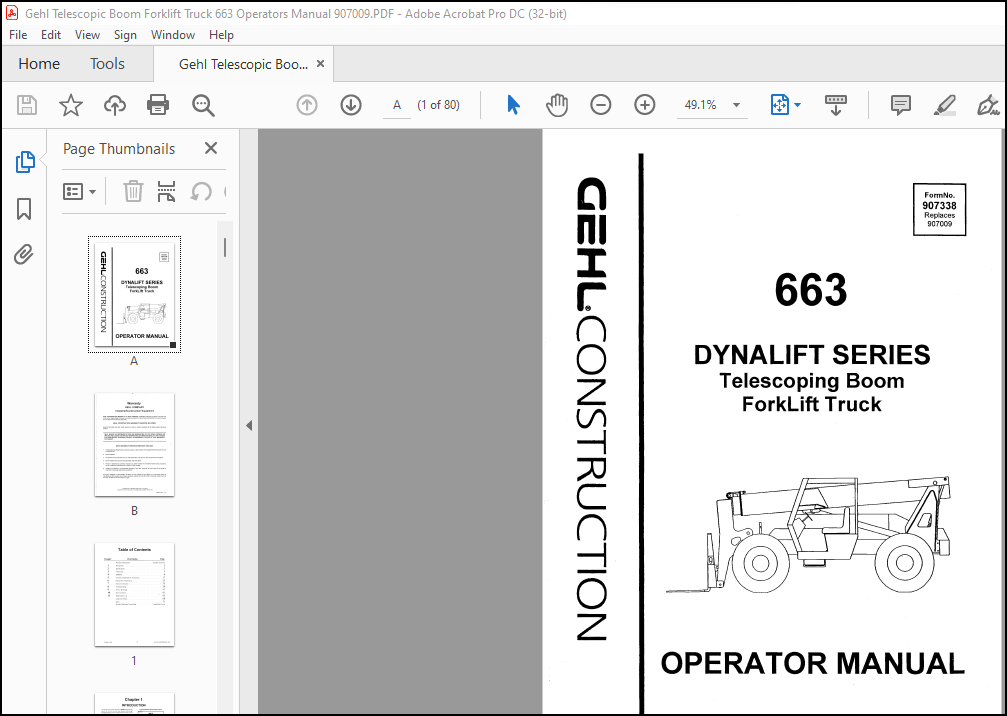
Task: Select page B Warranty thumbnail
Action: tap(134, 444)
